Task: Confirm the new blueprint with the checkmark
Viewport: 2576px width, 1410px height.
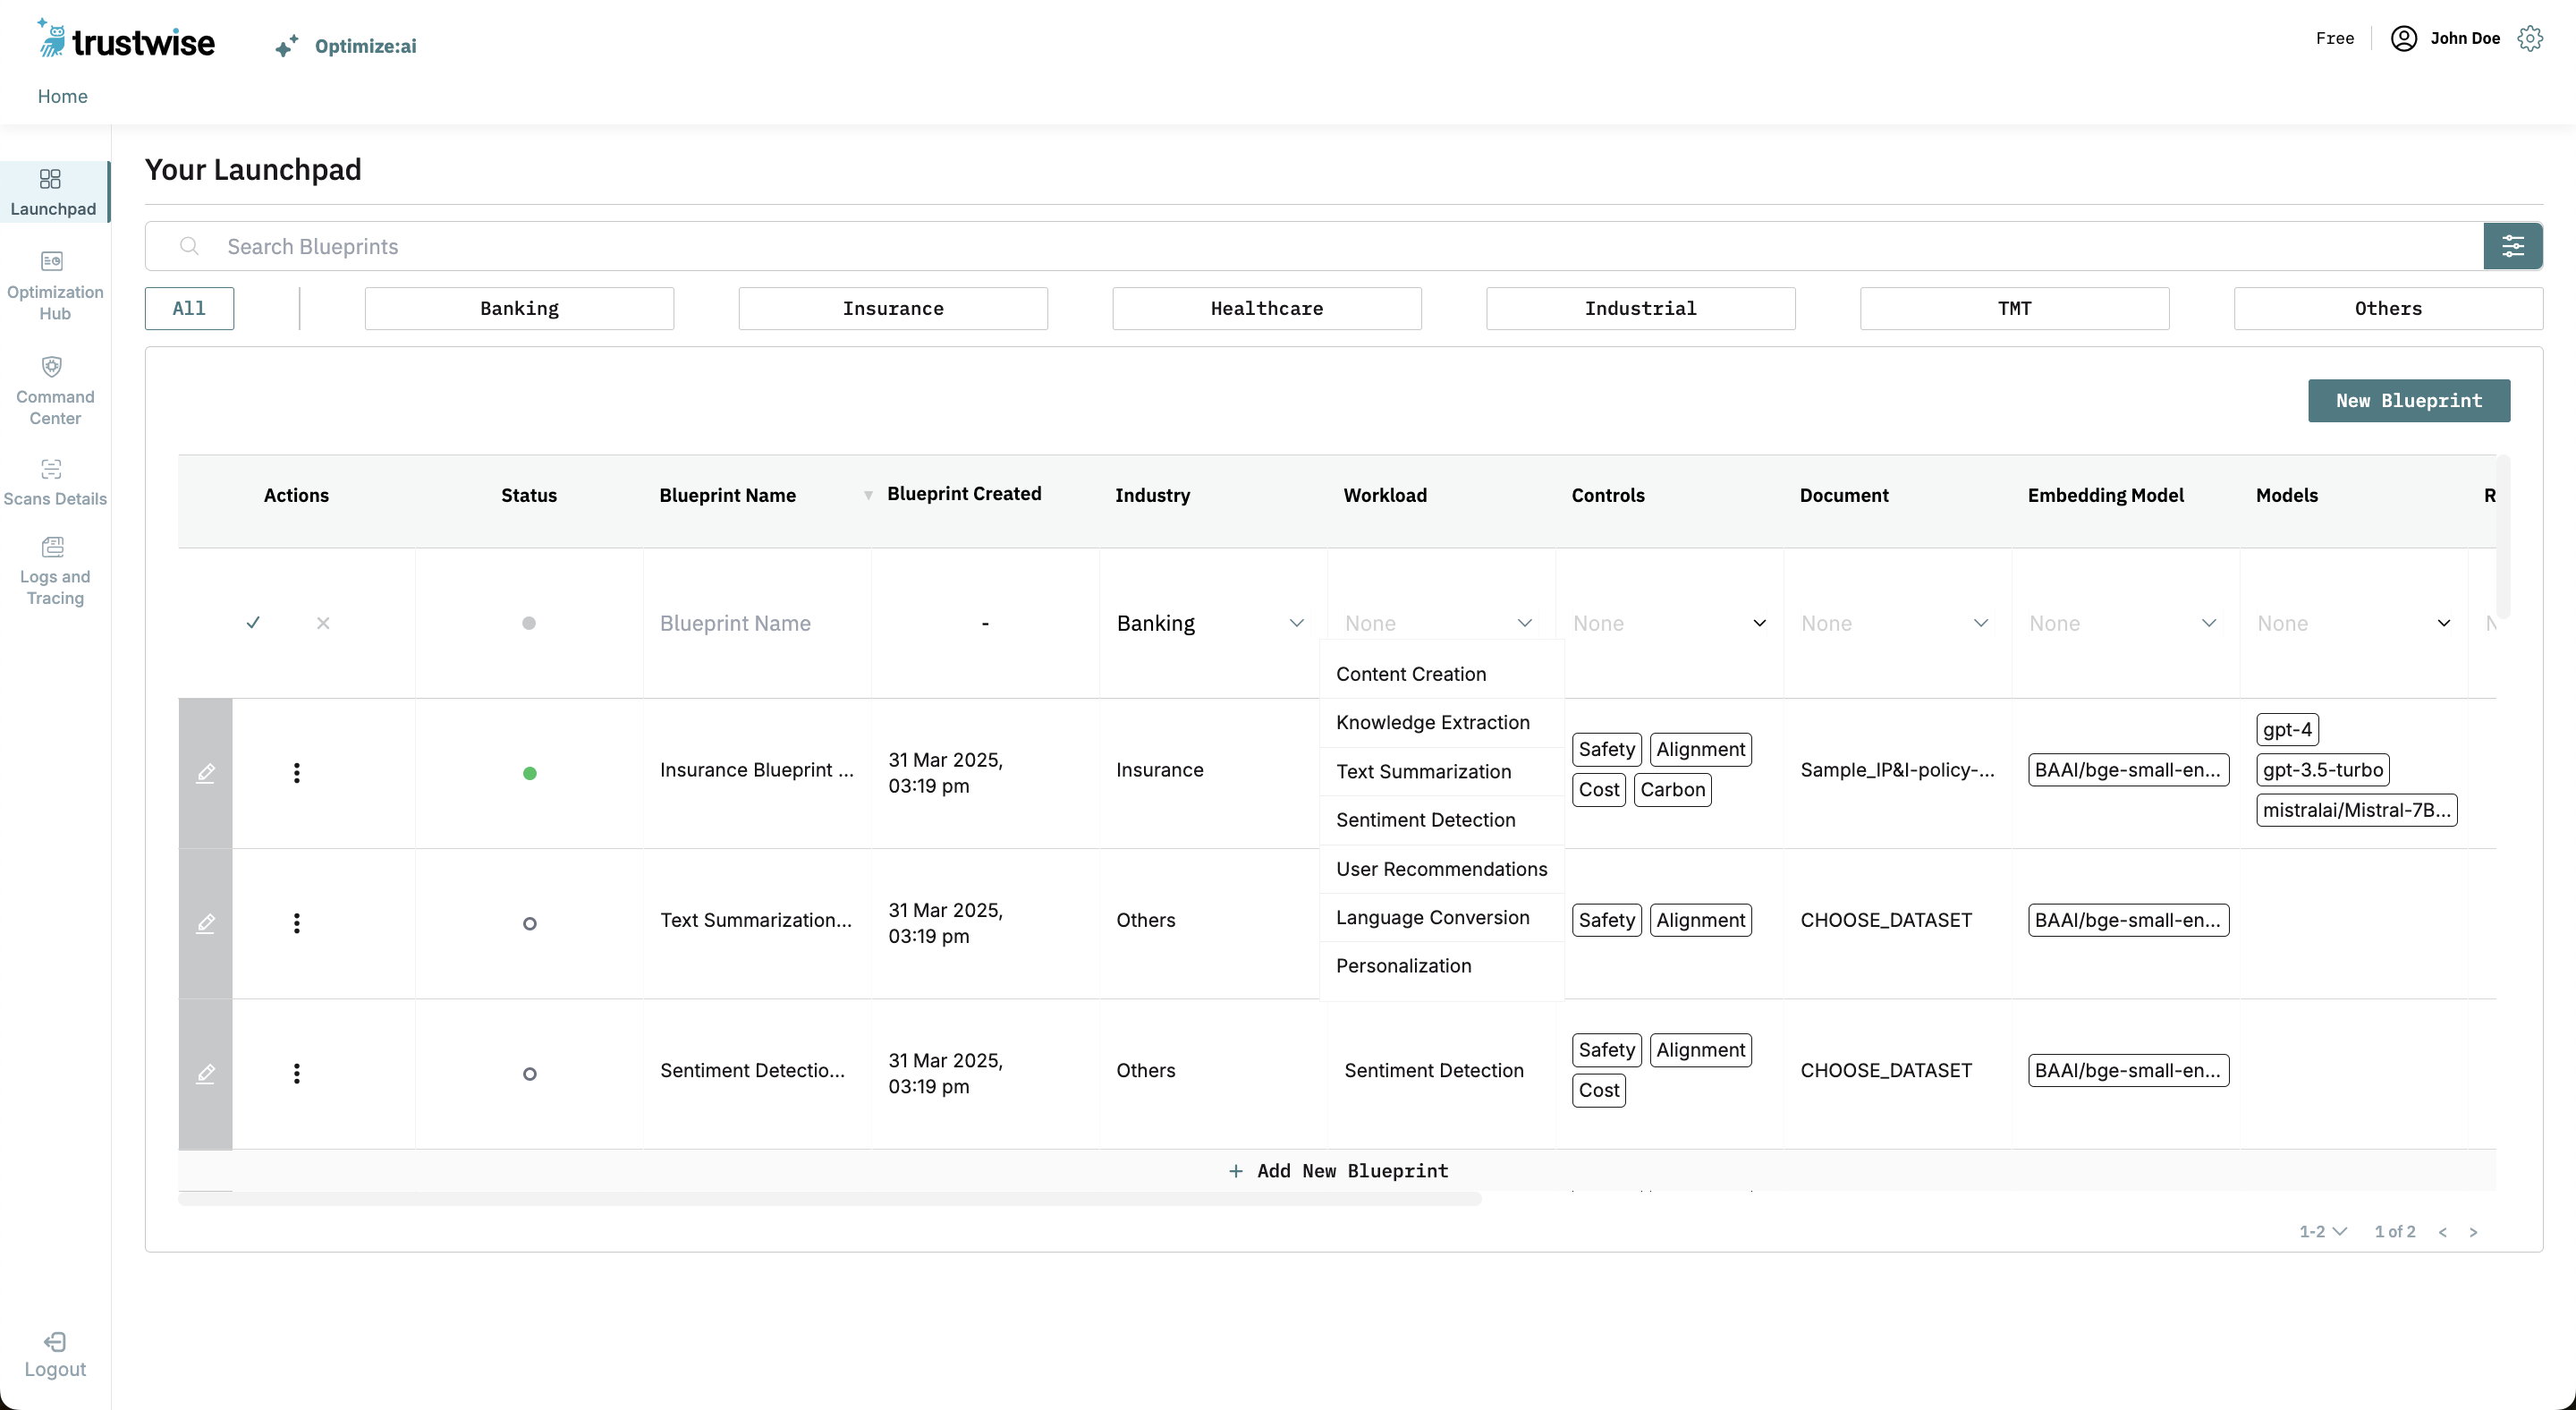Action: 253,623
